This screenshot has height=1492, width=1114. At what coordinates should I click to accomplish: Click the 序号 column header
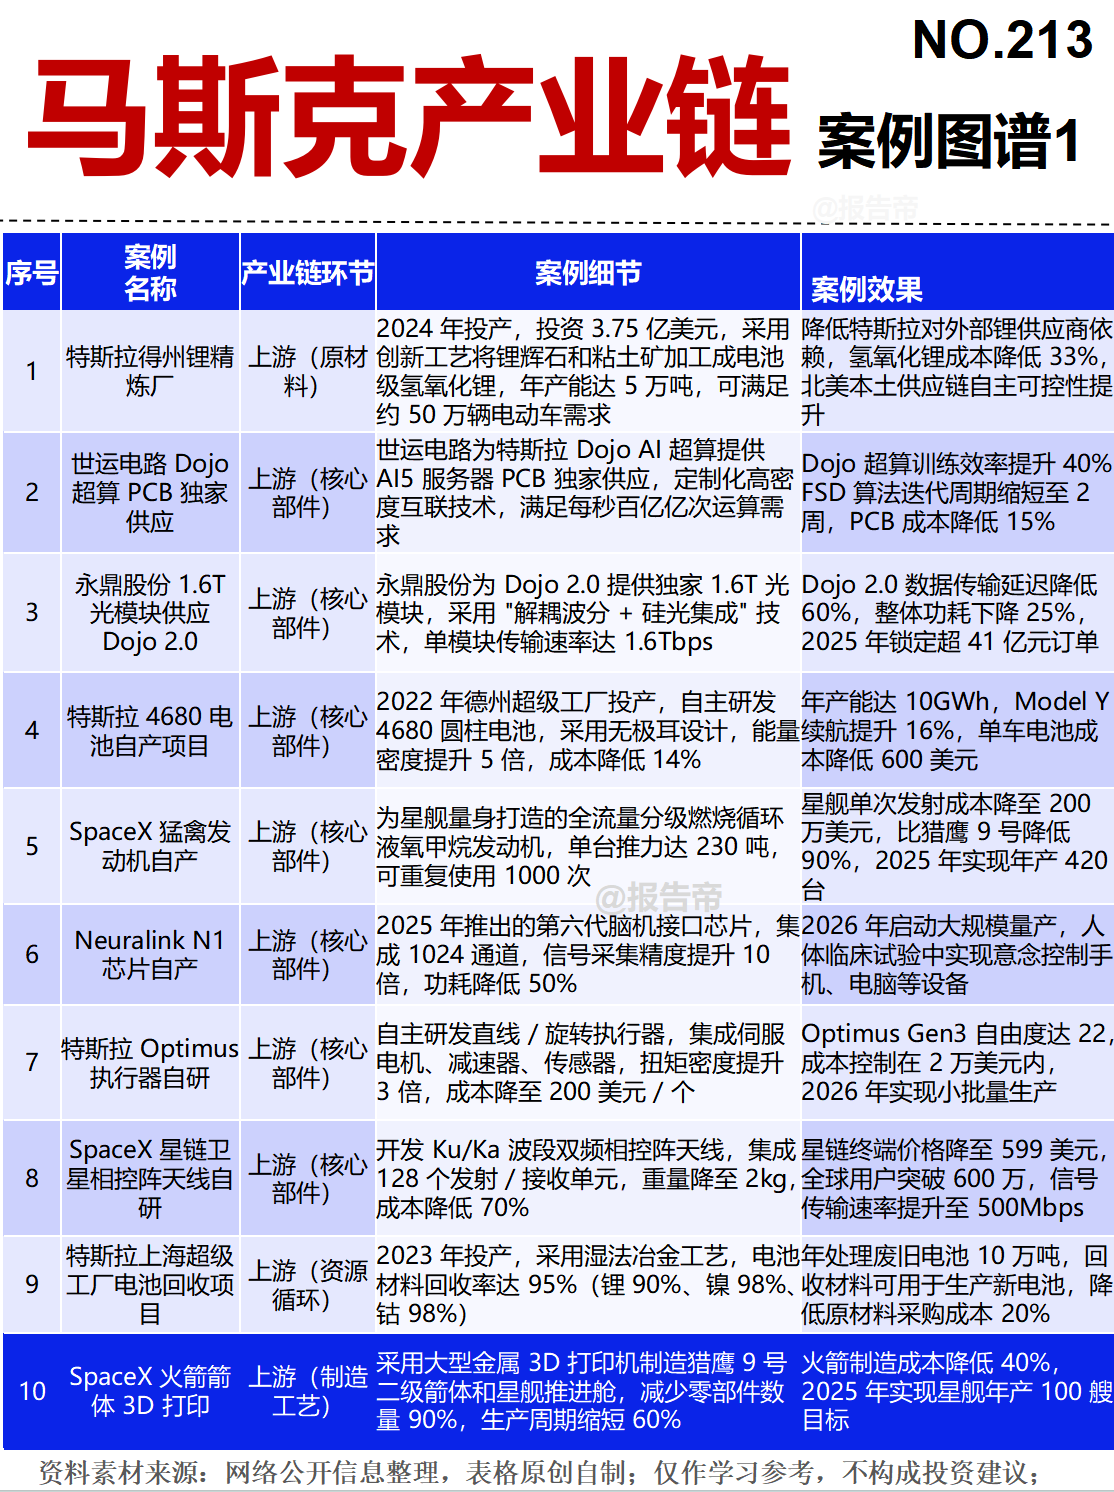tap(31, 272)
